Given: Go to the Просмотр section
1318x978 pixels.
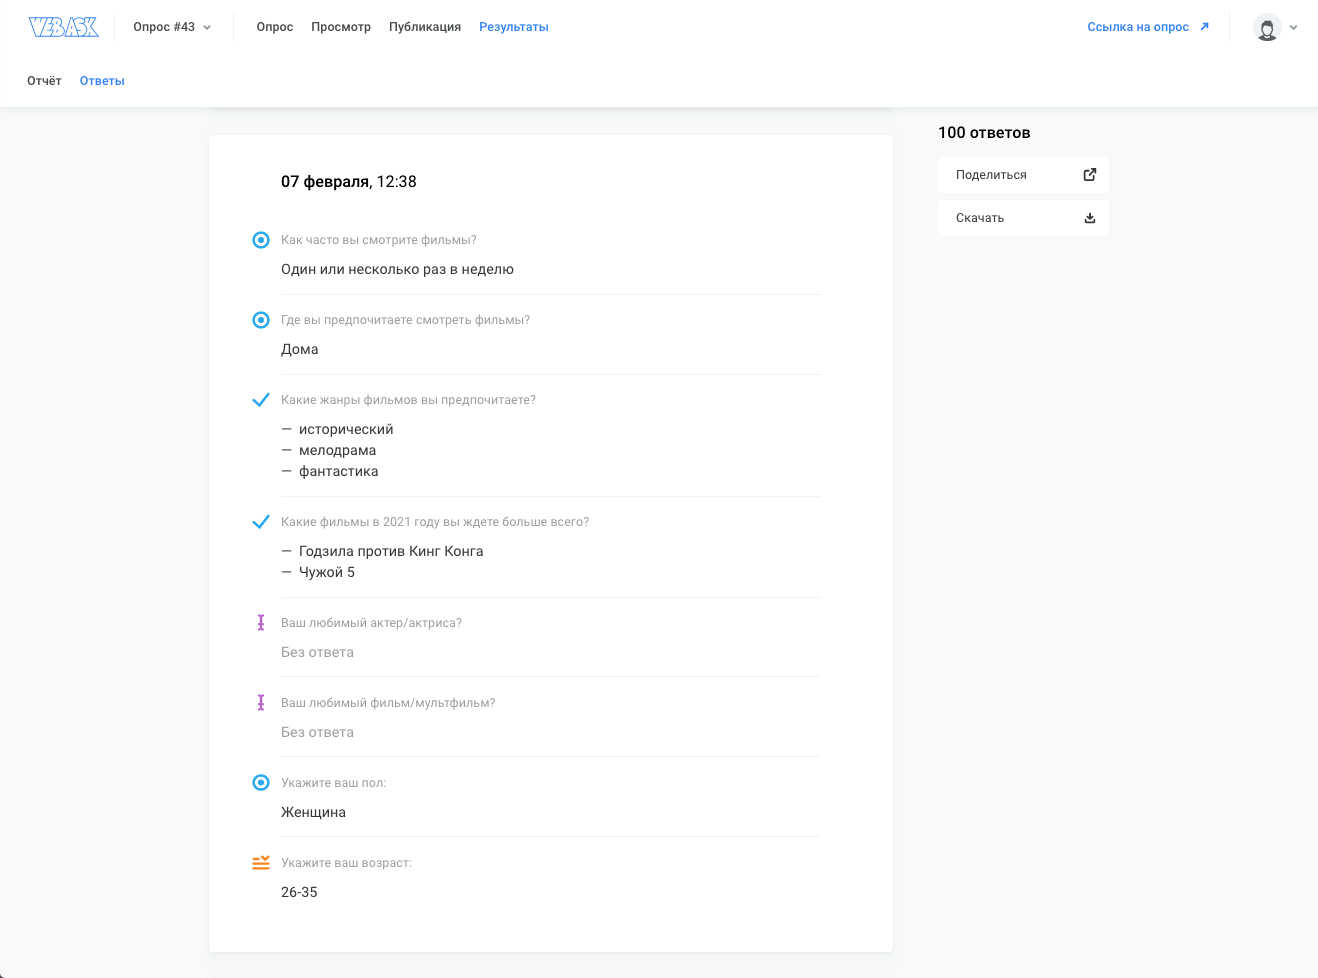Looking at the screenshot, I should click(x=341, y=27).
